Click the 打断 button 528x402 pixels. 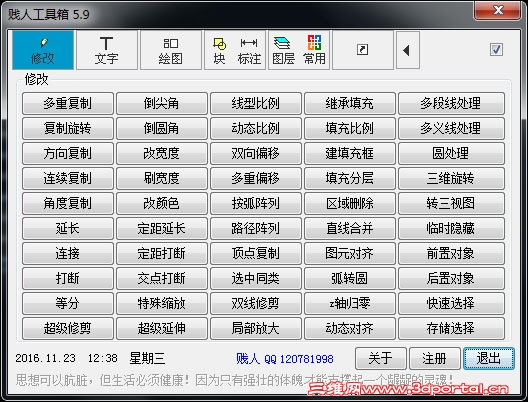[x=68, y=278]
